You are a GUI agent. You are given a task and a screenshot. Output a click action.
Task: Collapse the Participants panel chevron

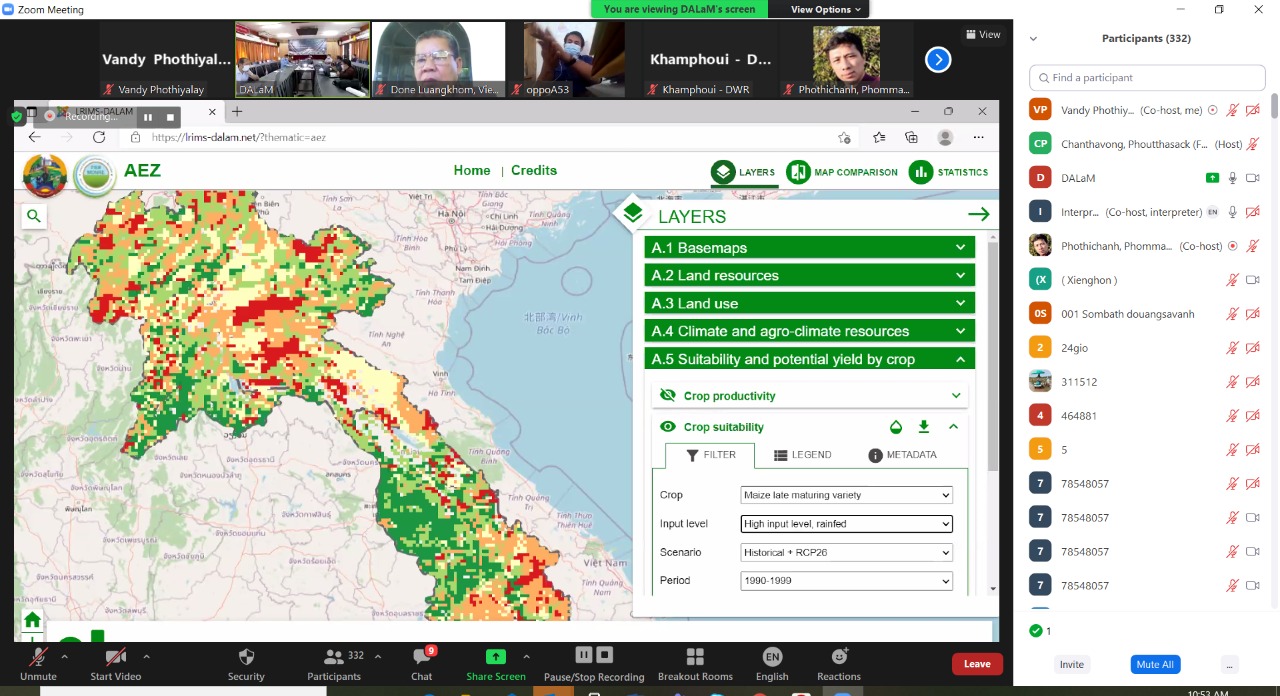point(1033,39)
